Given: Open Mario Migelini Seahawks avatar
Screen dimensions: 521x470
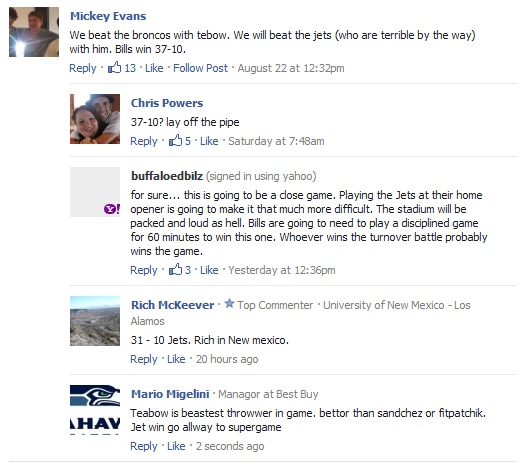Looking at the screenshot, I should (95, 410).
